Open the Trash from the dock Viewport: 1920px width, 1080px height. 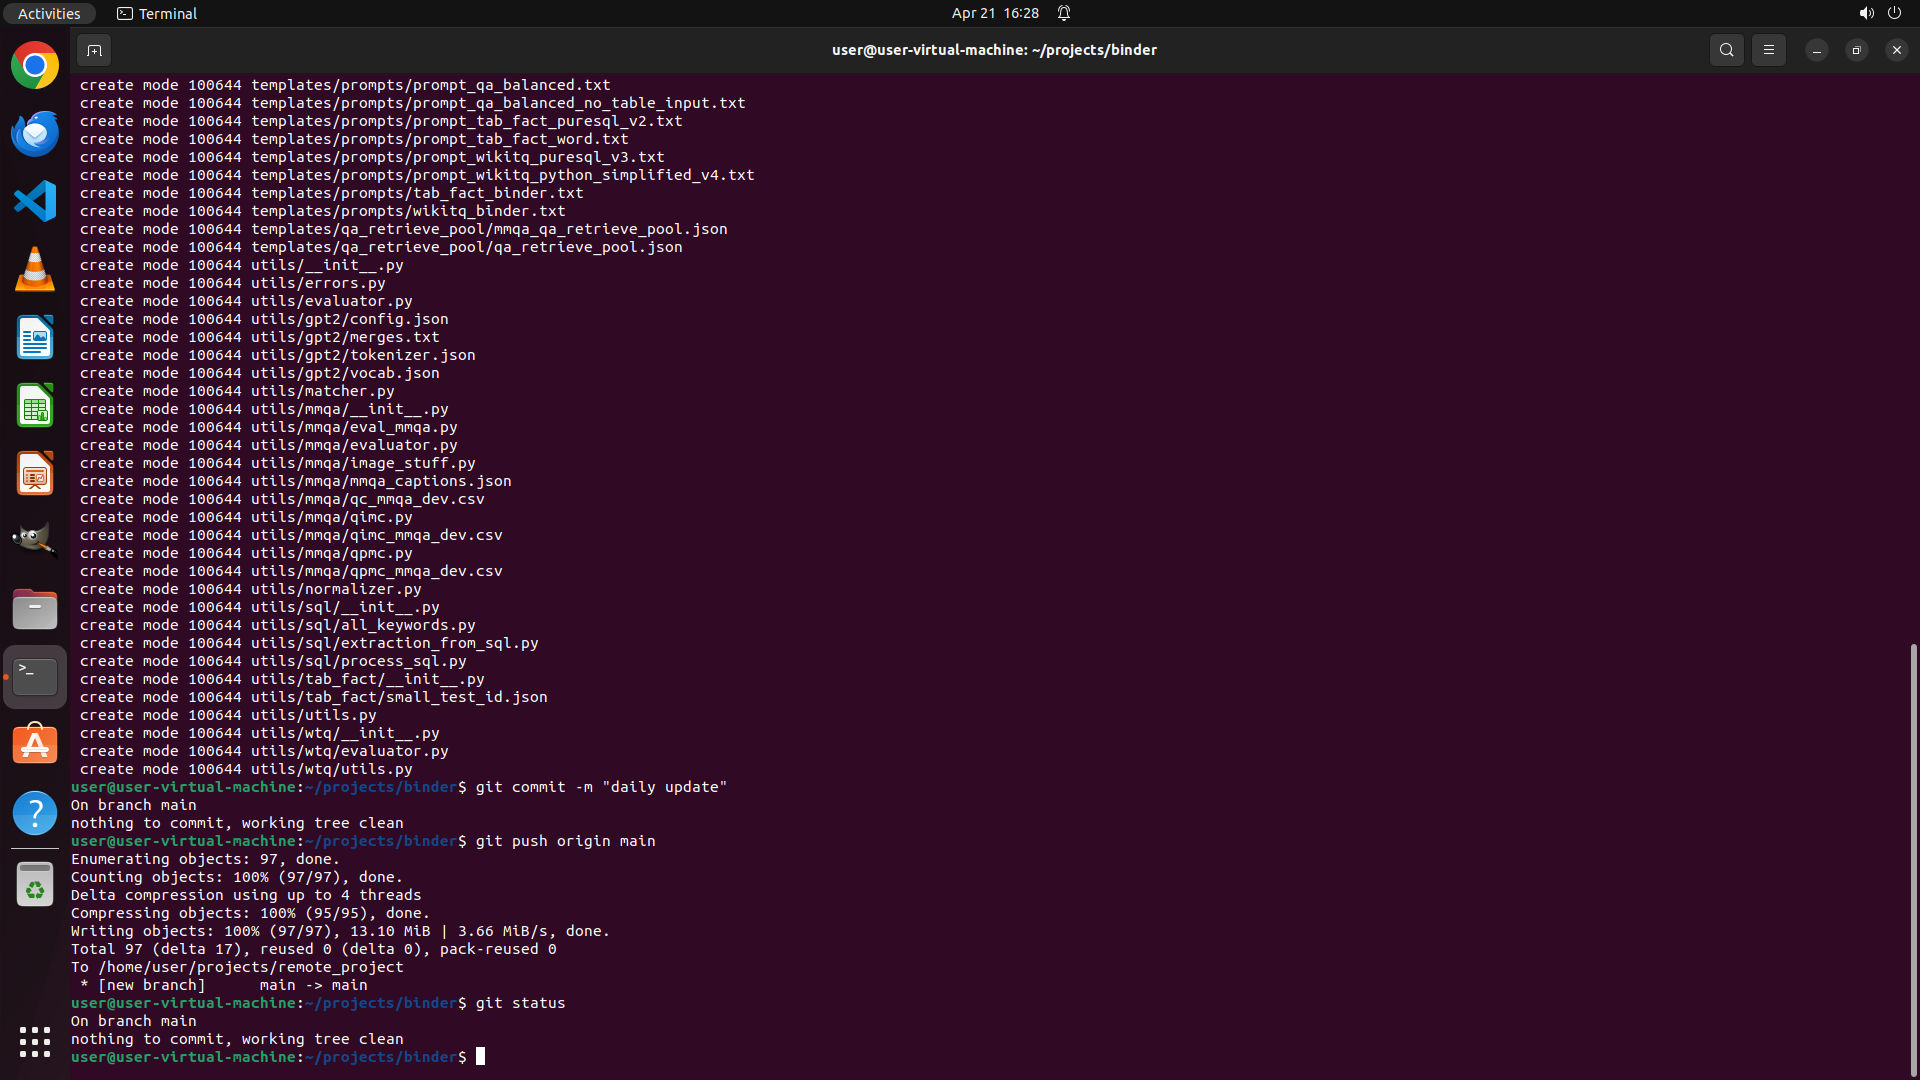point(35,885)
